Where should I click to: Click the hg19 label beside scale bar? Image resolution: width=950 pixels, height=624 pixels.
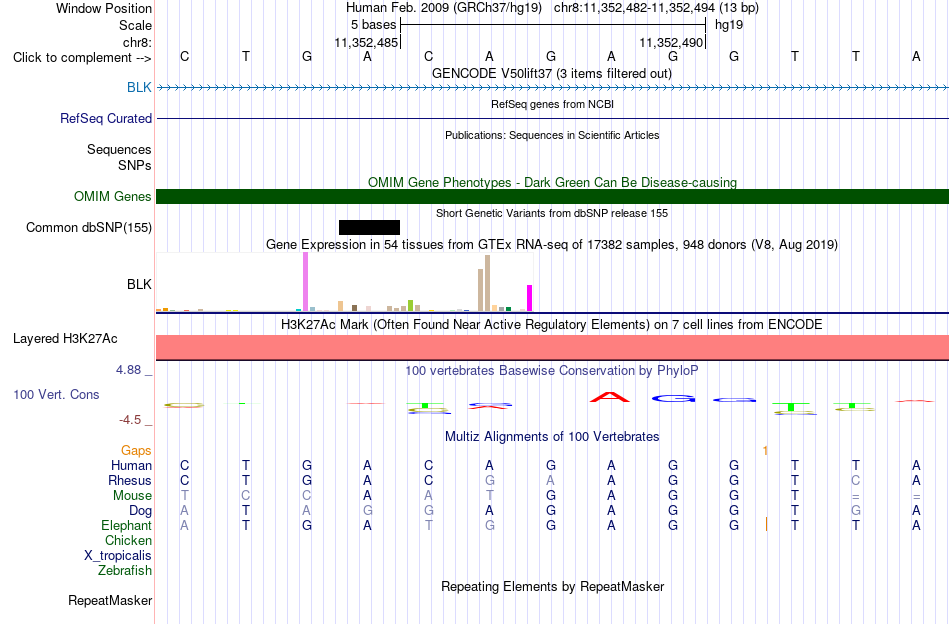coord(729,25)
